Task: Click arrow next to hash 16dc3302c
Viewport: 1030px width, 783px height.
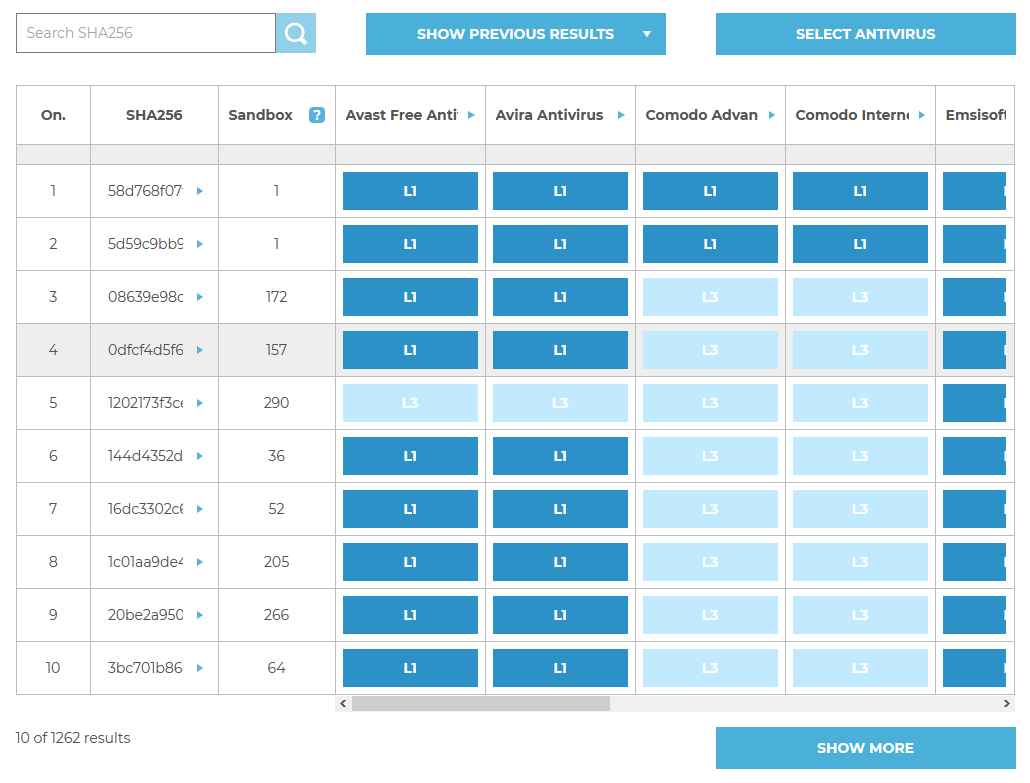Action: click(200, 509)
